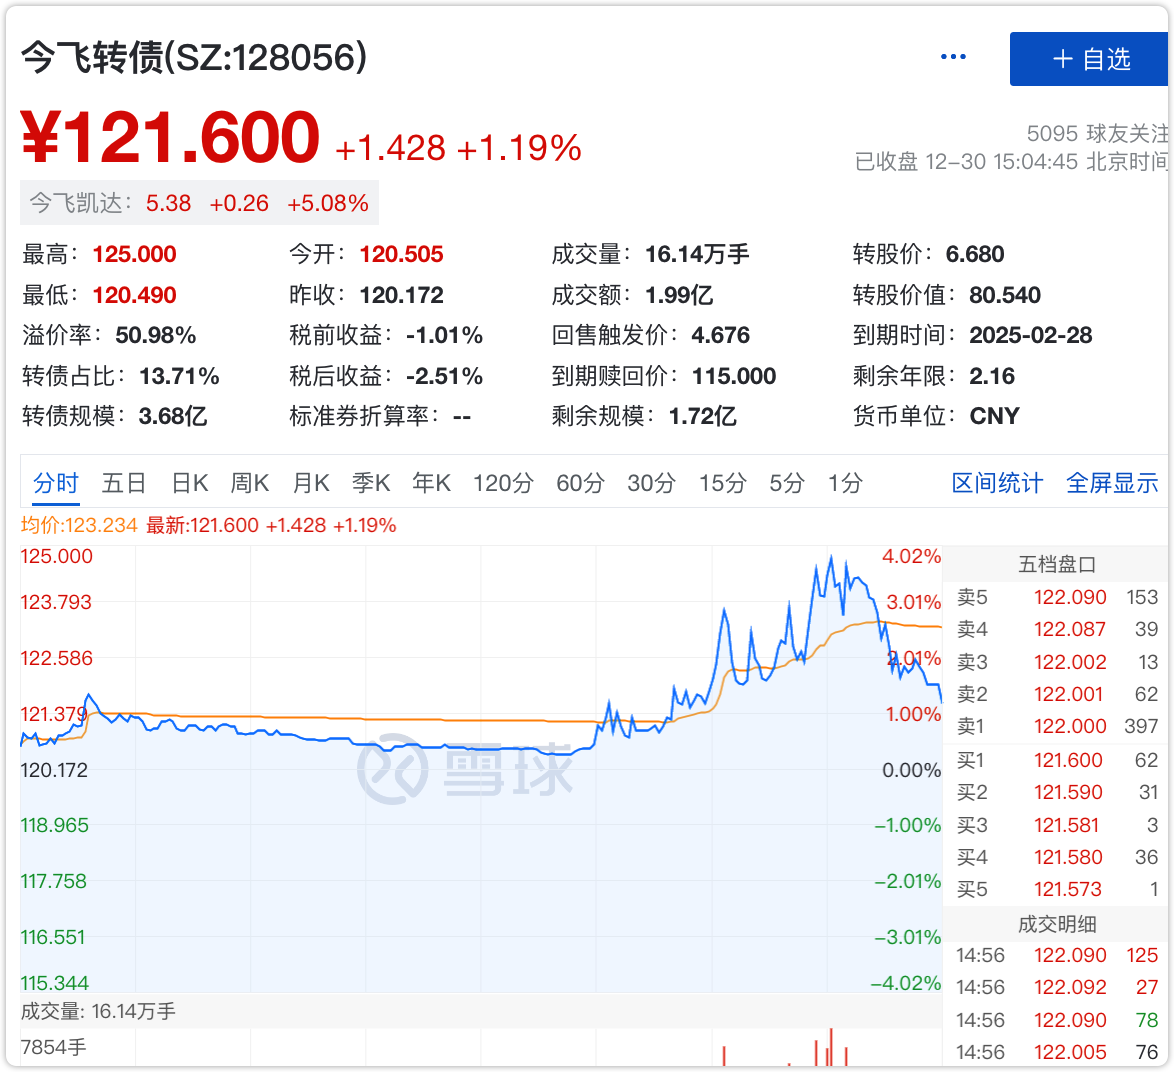
Task: Choose the 60分 interval tab
Action: pos(580,484)
